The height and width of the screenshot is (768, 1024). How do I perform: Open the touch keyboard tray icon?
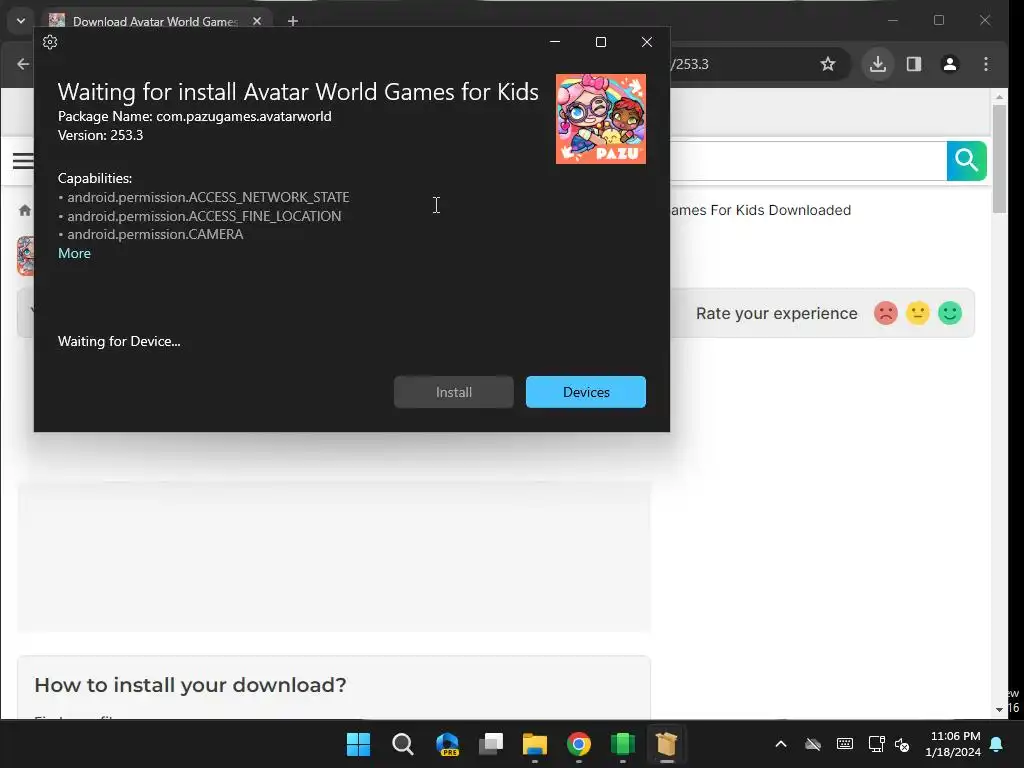pyautogui.click(x=845, y=744)
